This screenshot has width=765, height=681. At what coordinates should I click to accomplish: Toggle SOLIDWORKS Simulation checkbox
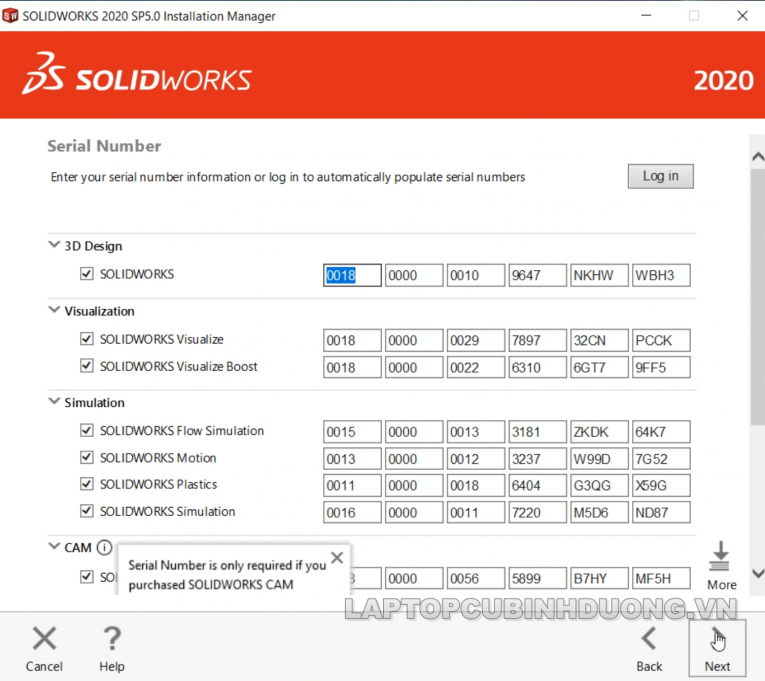[x=87, y=511]
